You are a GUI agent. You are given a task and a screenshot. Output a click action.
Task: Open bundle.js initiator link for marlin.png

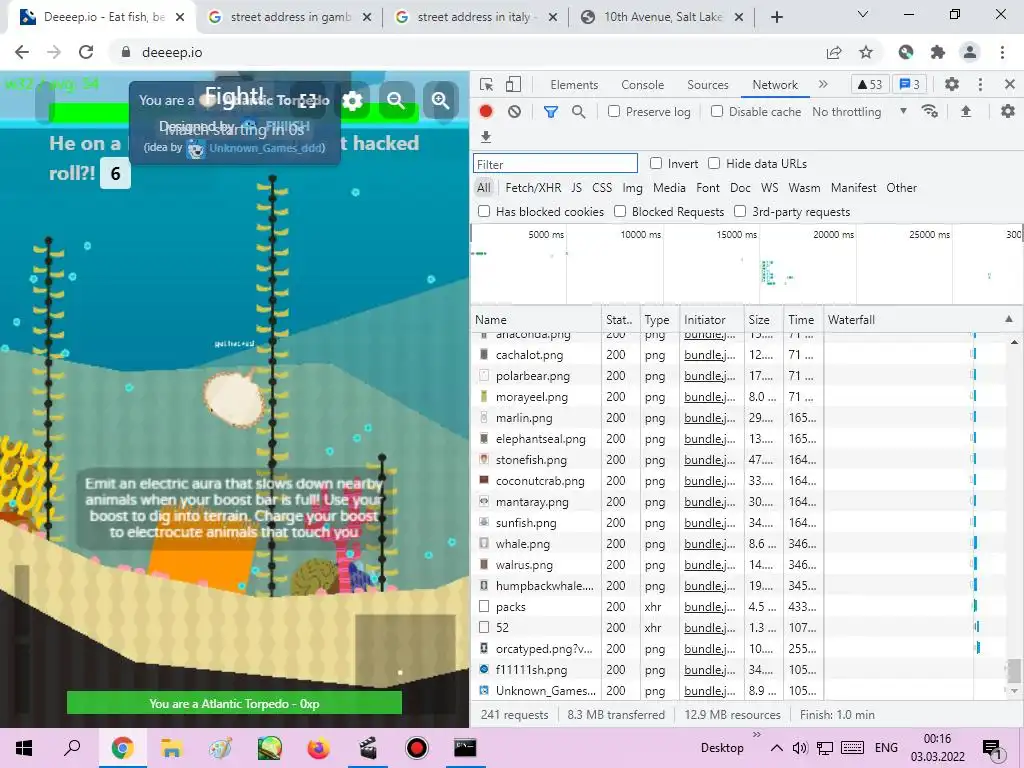coord(709,418)
